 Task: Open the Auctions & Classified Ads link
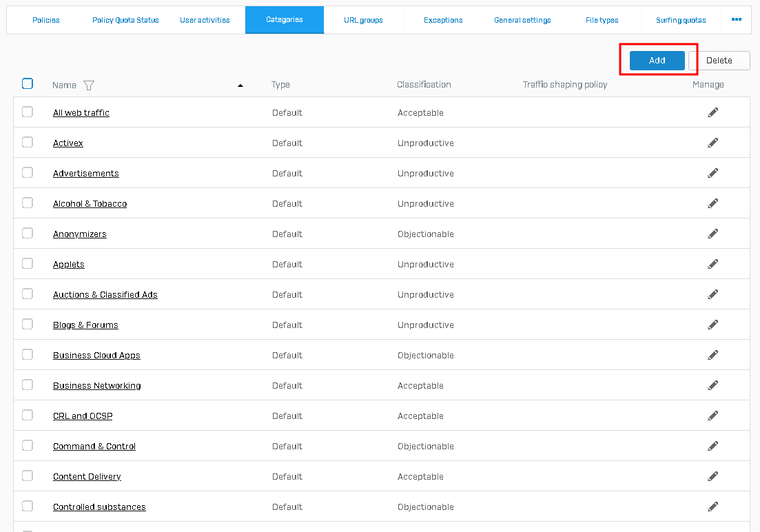click(x=105, y=295)
